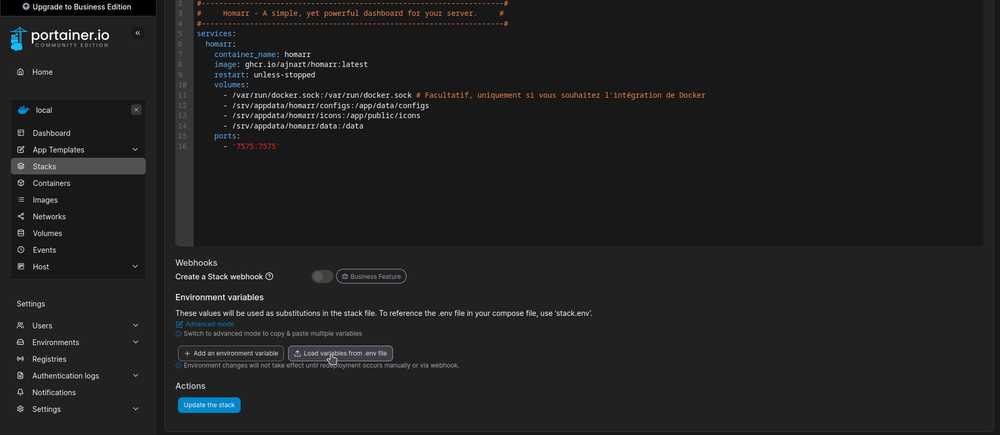1000x435 pixels.
Task: Expand the Host chevron
Action: click(x=135, y=267)
